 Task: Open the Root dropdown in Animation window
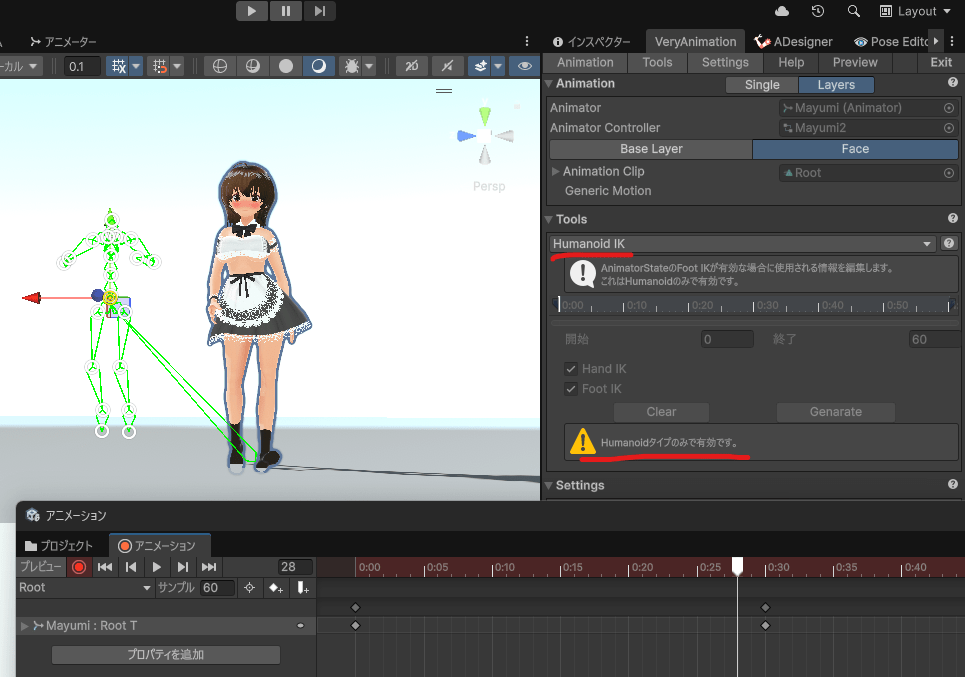click(x=85, y=587)
